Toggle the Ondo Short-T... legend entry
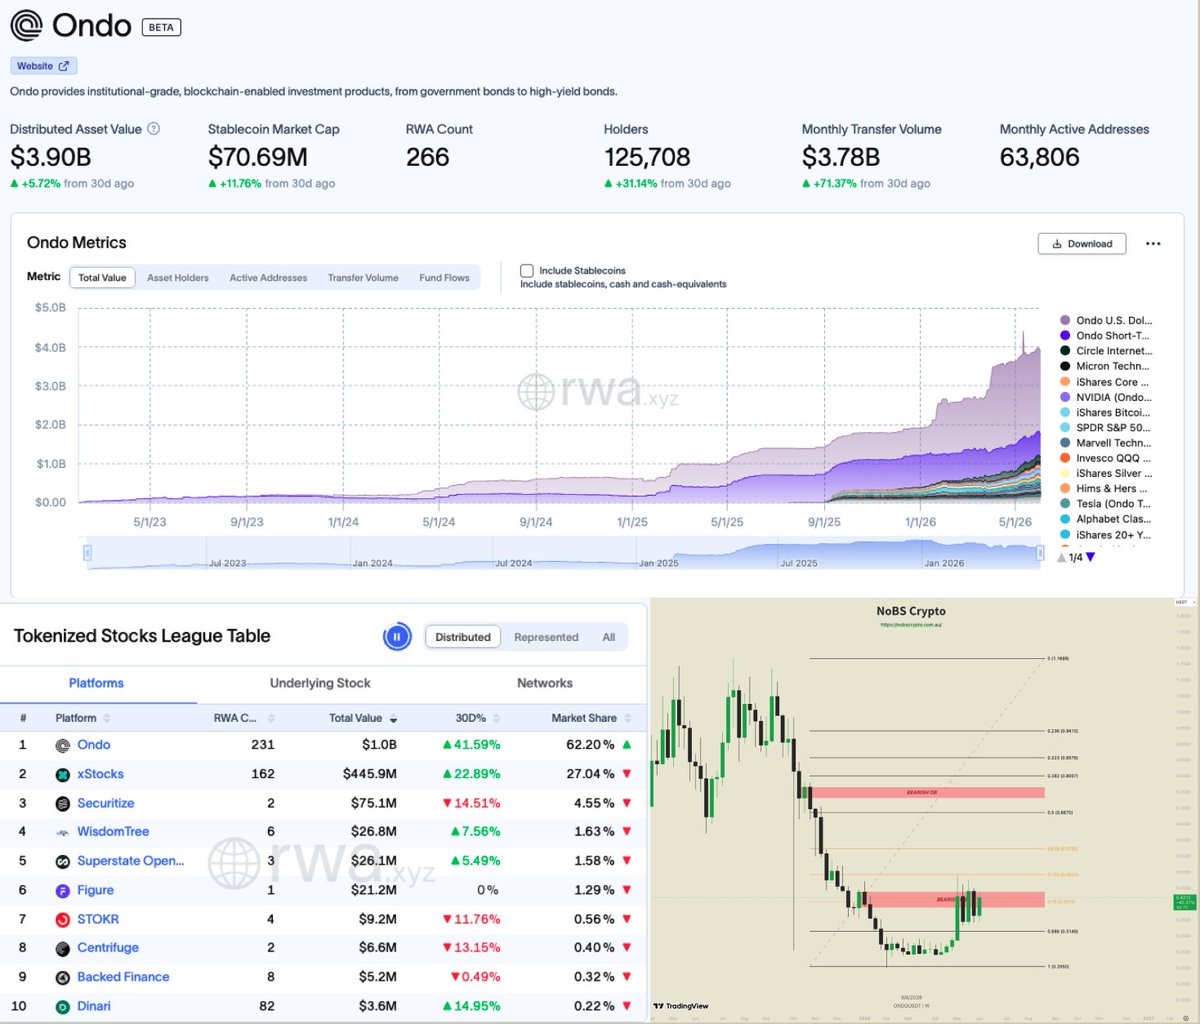The image size is (1200, 1024). (x=1105, y=335)
